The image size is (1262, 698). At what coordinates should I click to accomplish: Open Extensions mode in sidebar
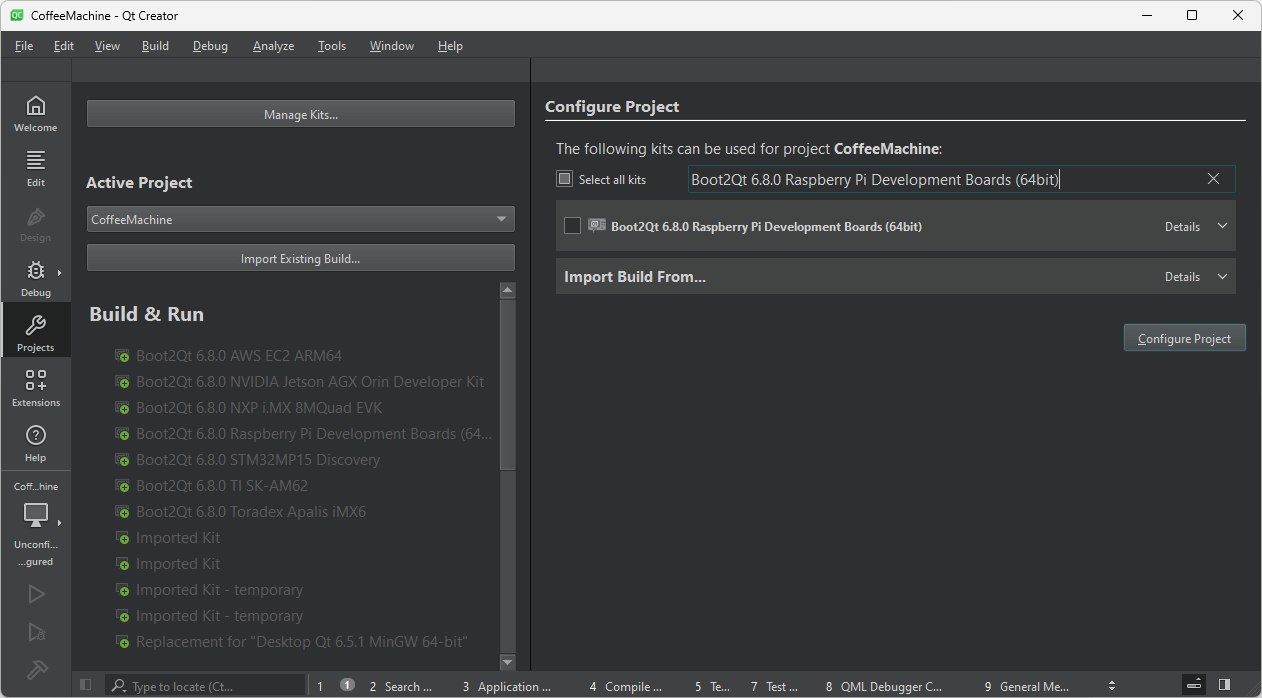coord(35,388)
